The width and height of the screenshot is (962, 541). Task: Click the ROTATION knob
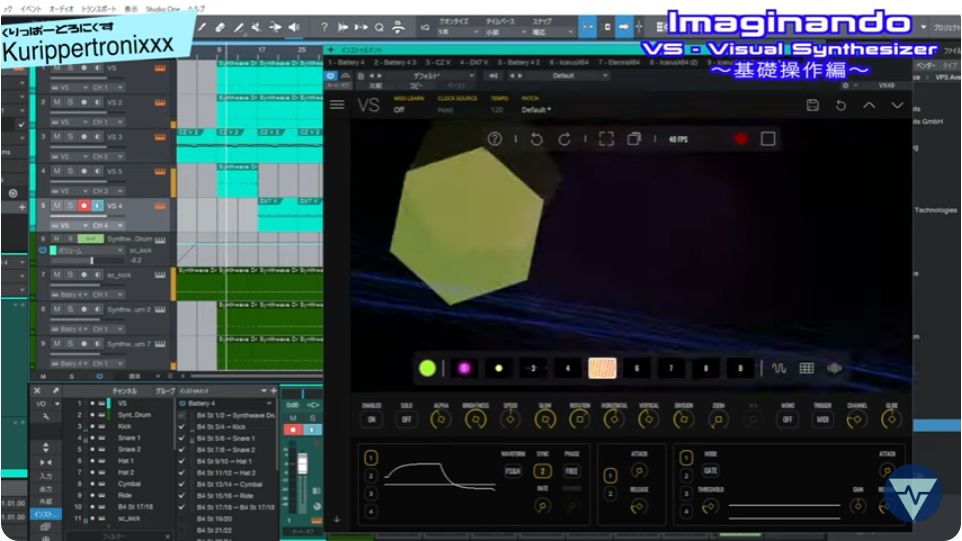(x=579, y=420)
